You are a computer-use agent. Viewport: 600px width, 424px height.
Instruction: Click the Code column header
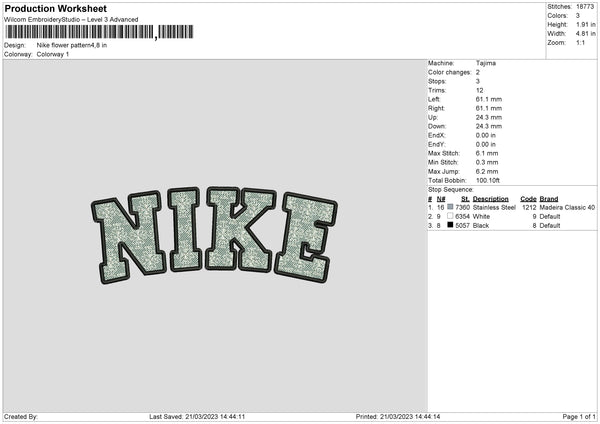(528, 199)
